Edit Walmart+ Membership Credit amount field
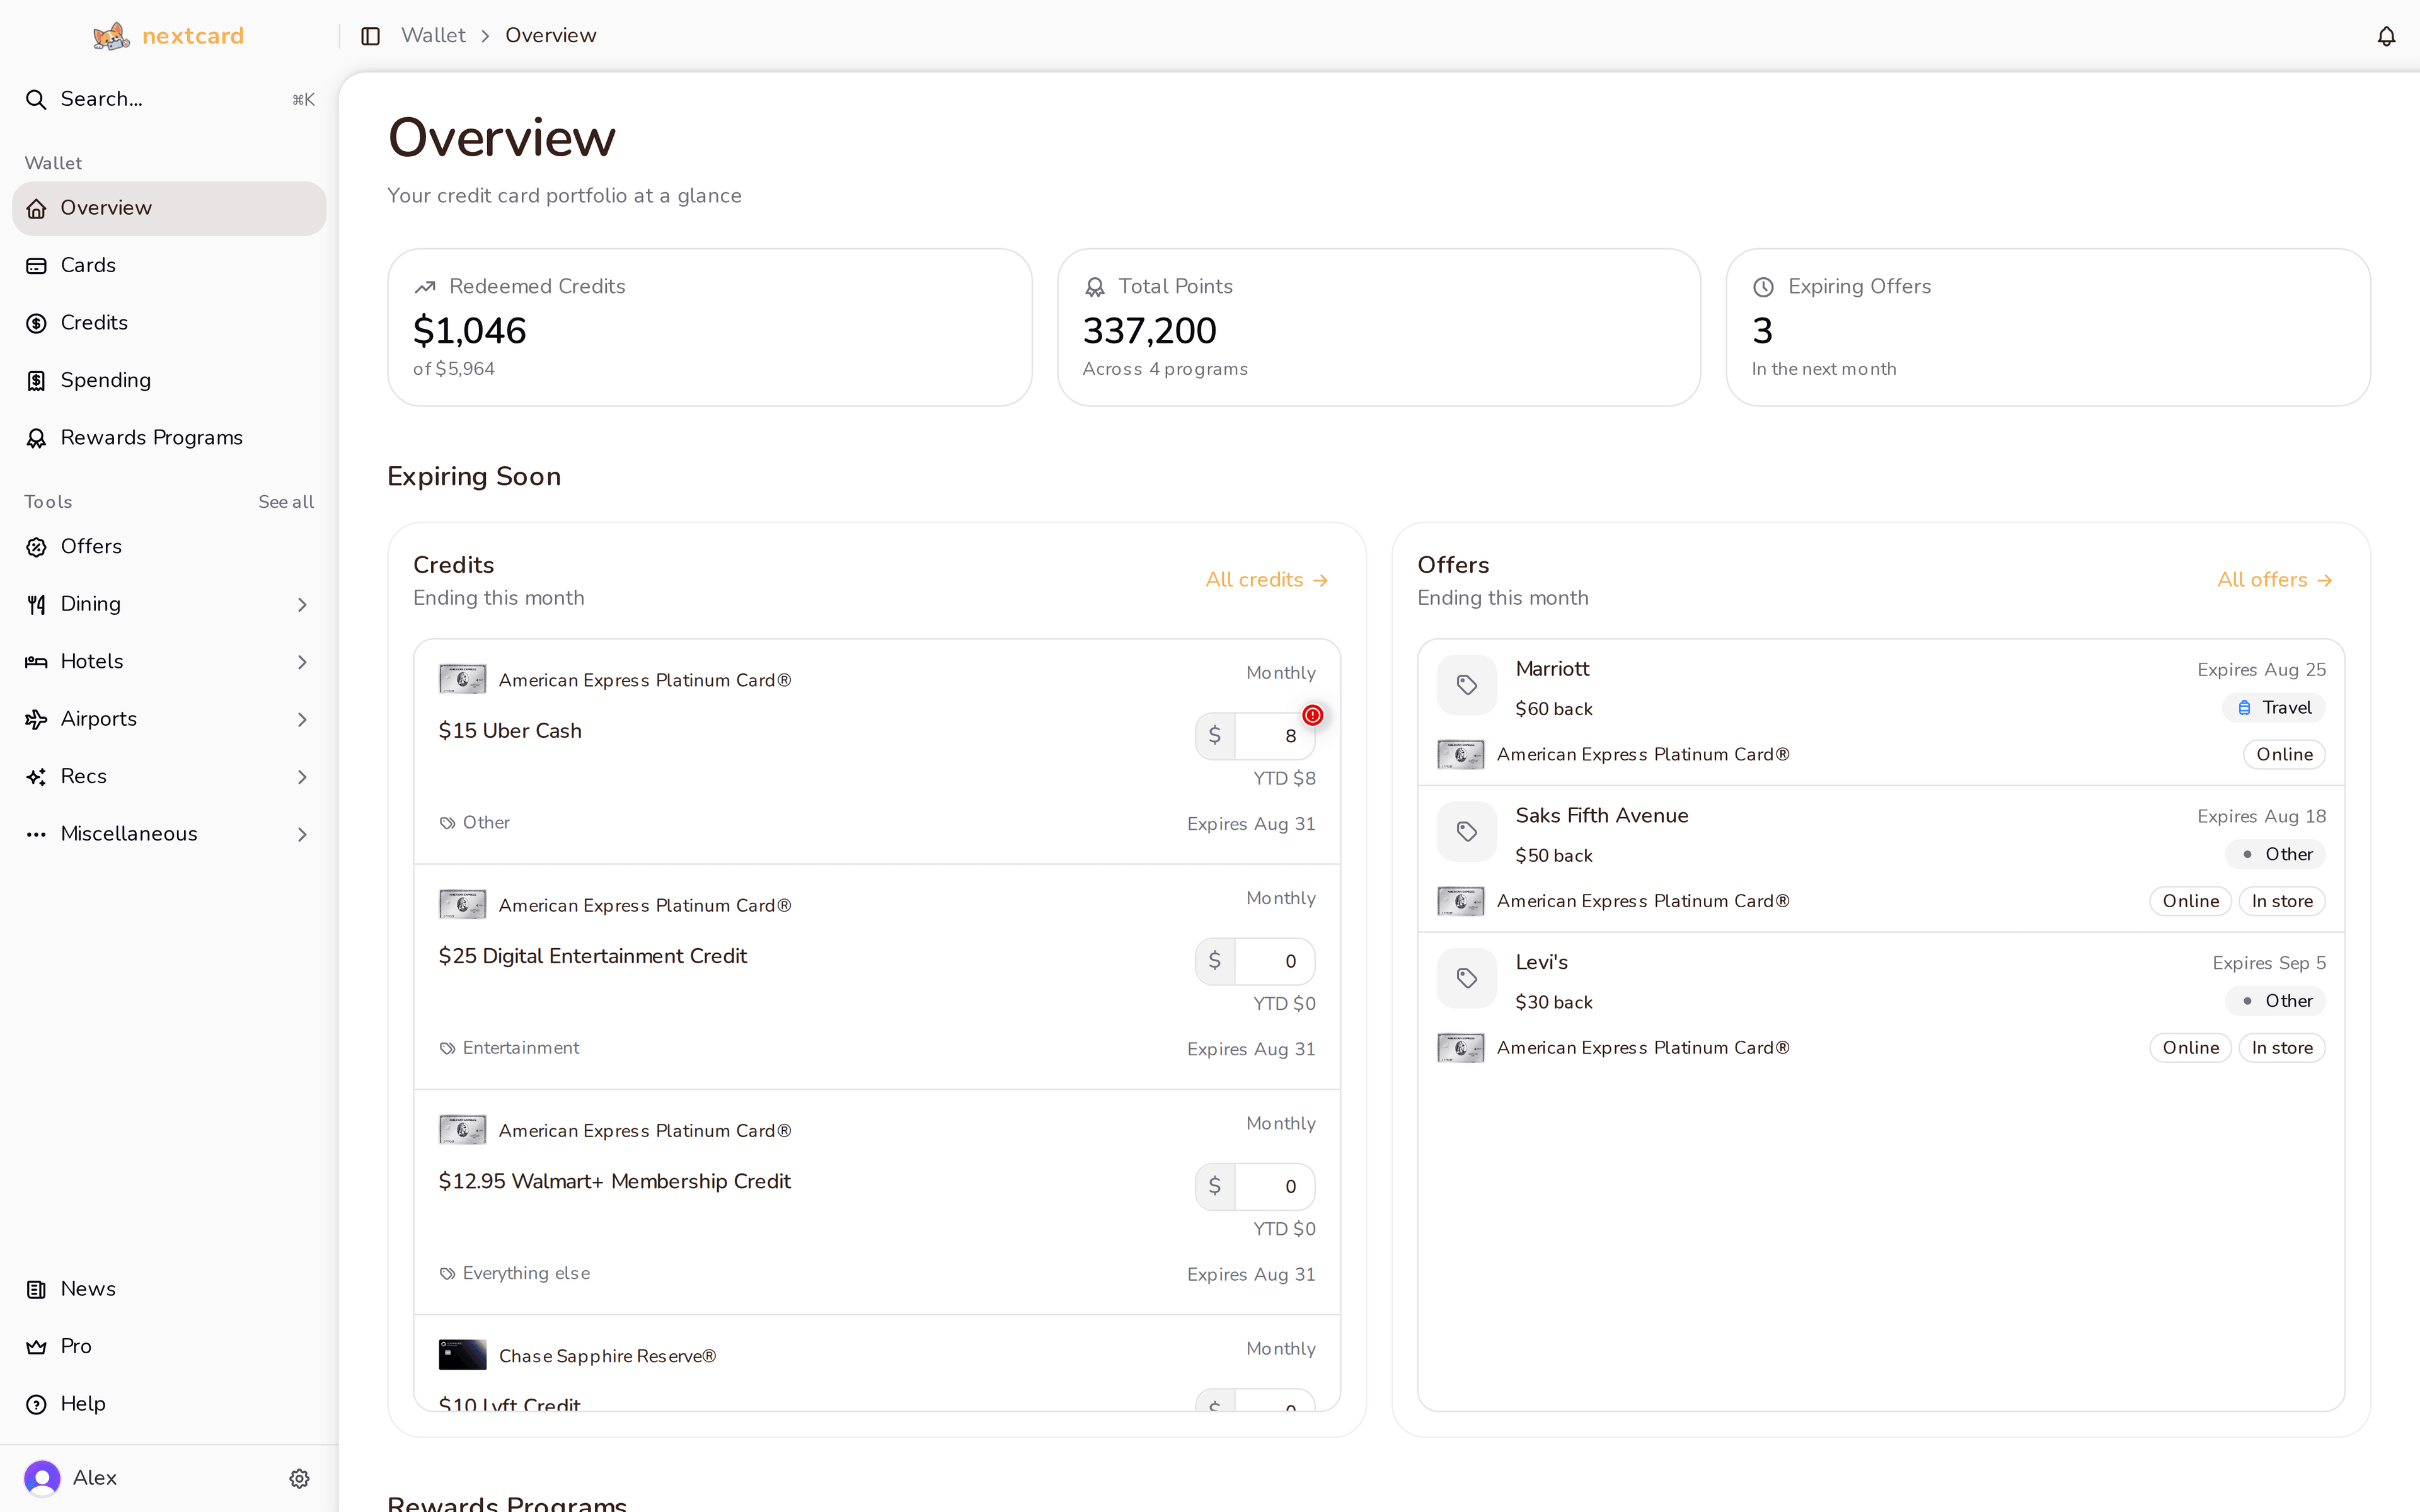Screen dimensions: 2420x1512 [1274, 1186]
